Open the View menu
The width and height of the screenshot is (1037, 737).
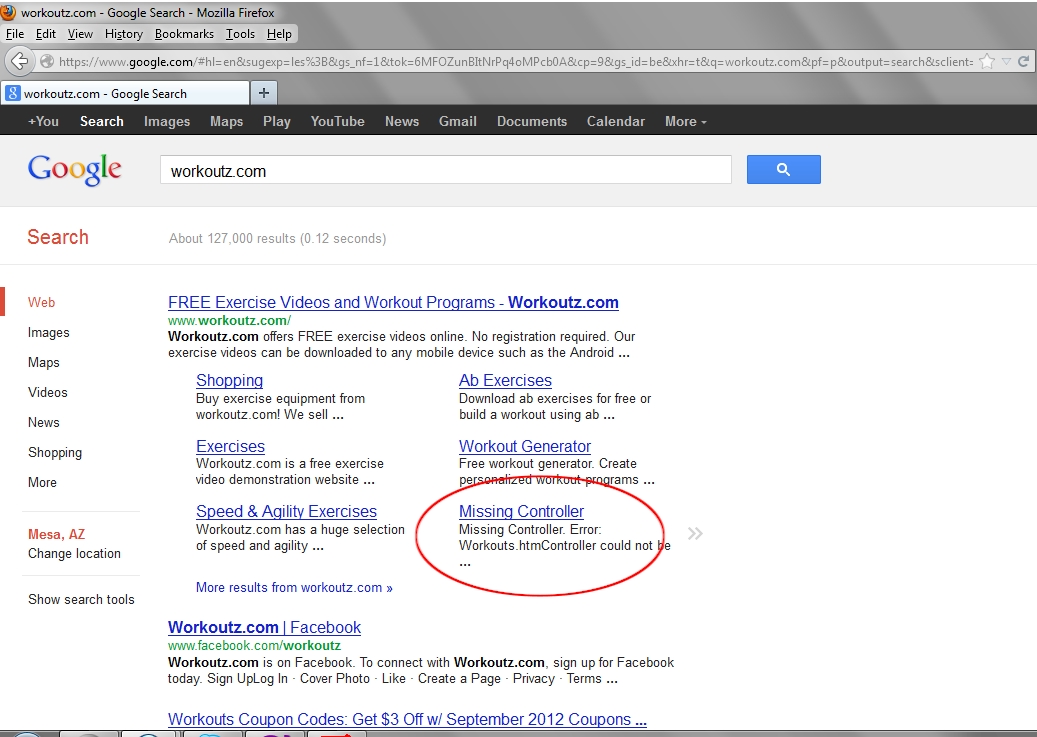80,34
